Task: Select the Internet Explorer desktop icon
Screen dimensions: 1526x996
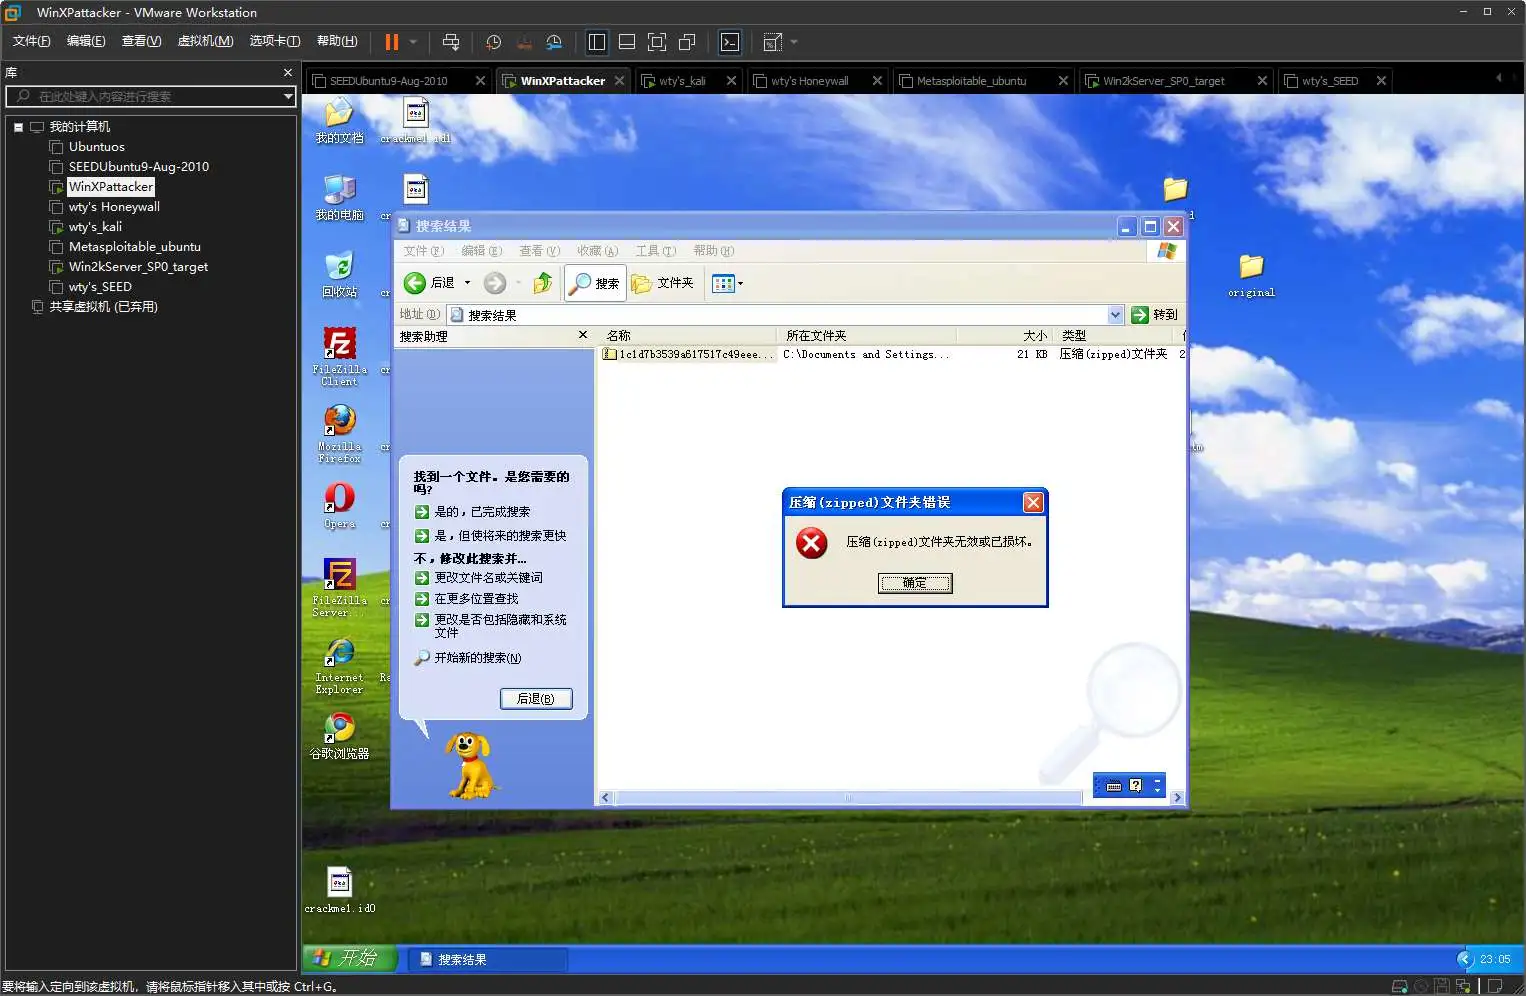Action: pos(339,665)
